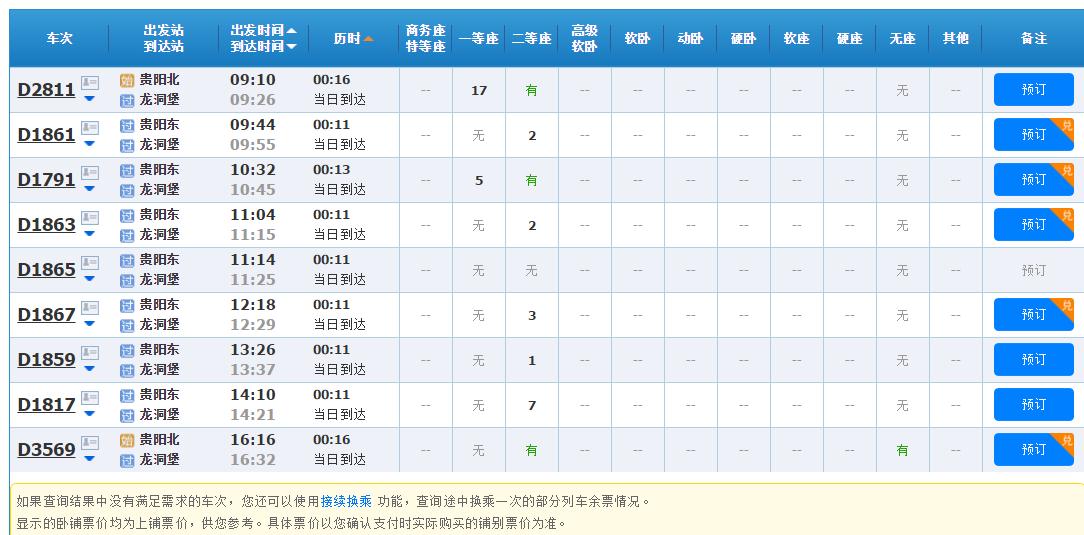Book train D1791 with 预订 button
Viewport: 1084px width, 535px height.
point(1034,180)
